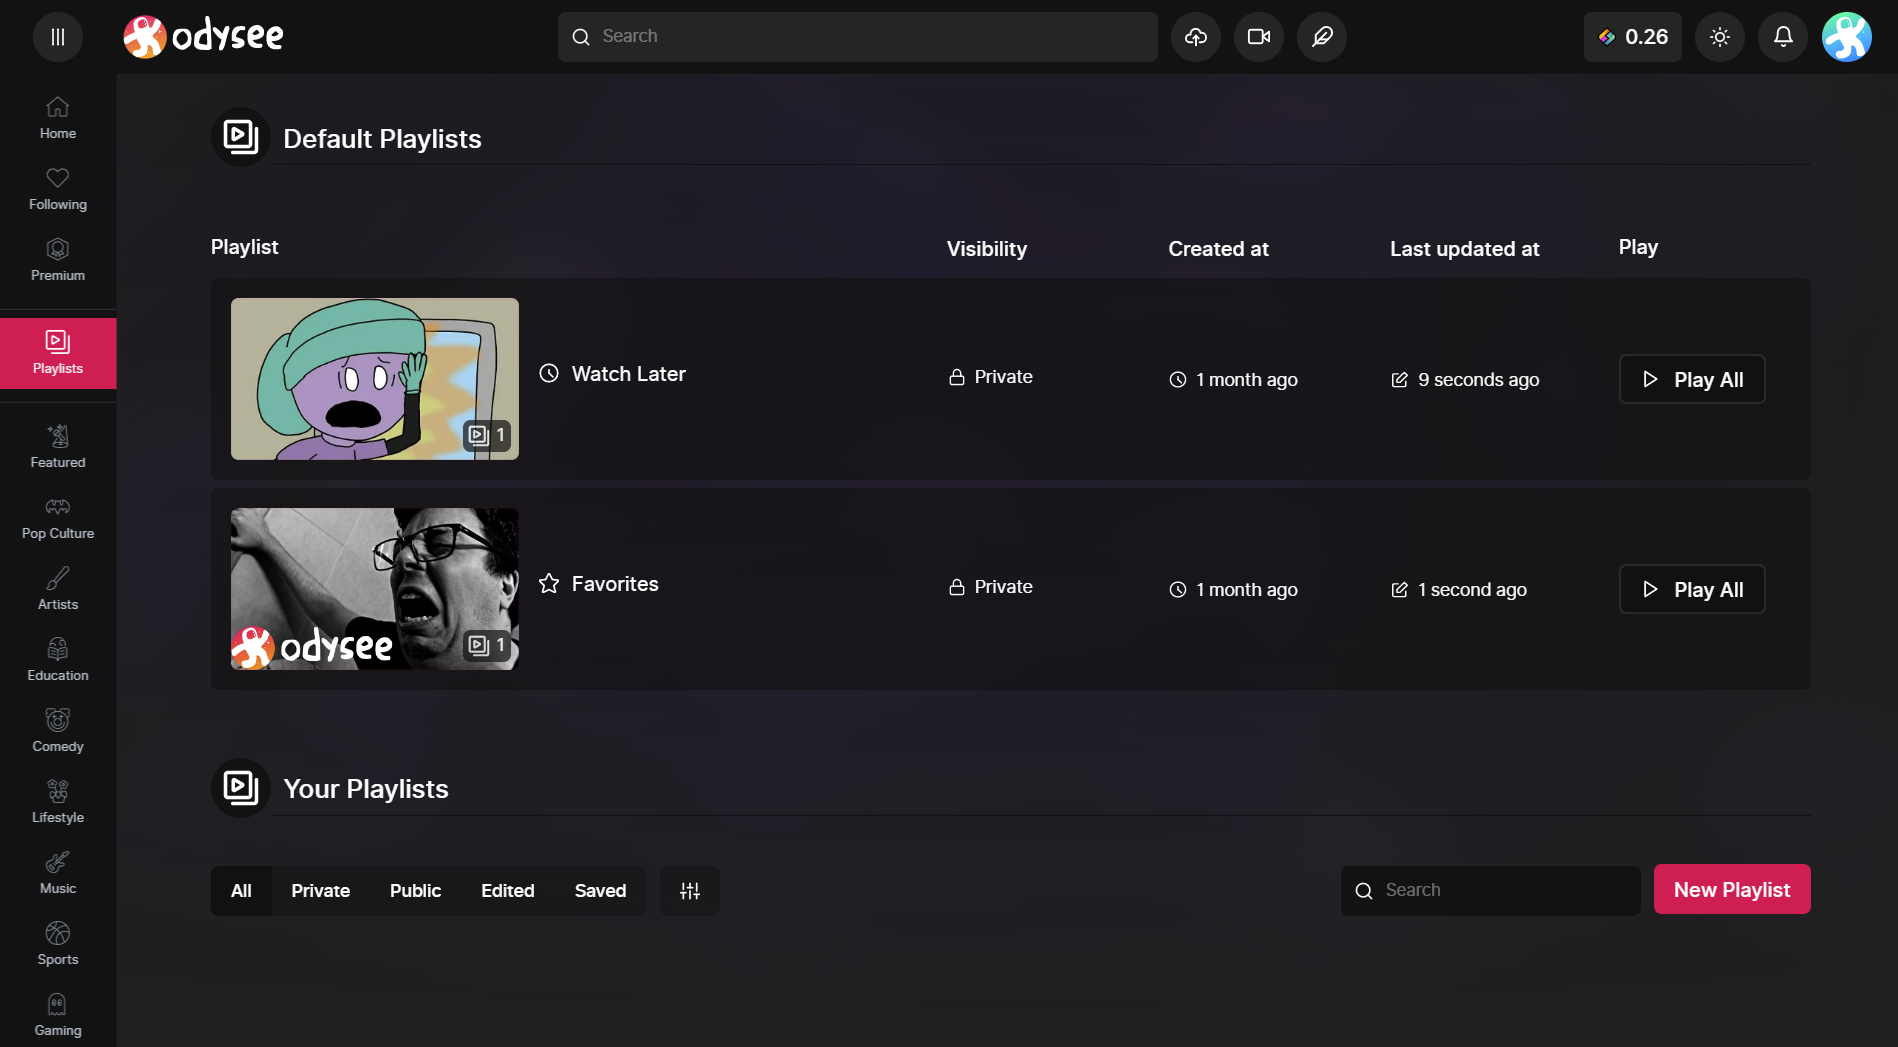Toggle the sidebar menu button
Screen dimensions: 1898x1047
(x=58, y=37)
